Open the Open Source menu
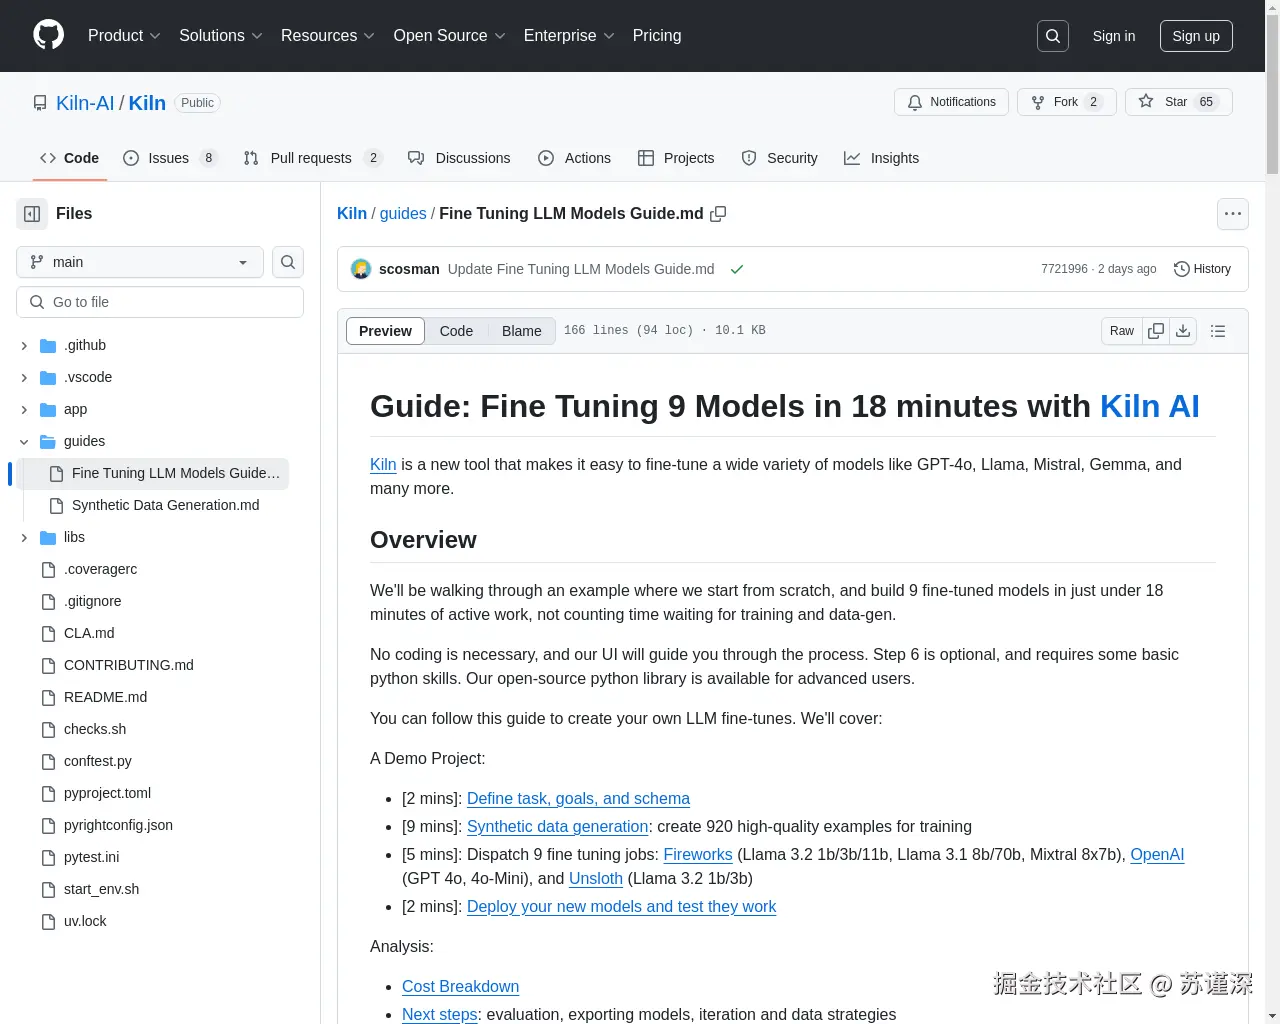 pyautogui.click(x=450, y=36)
